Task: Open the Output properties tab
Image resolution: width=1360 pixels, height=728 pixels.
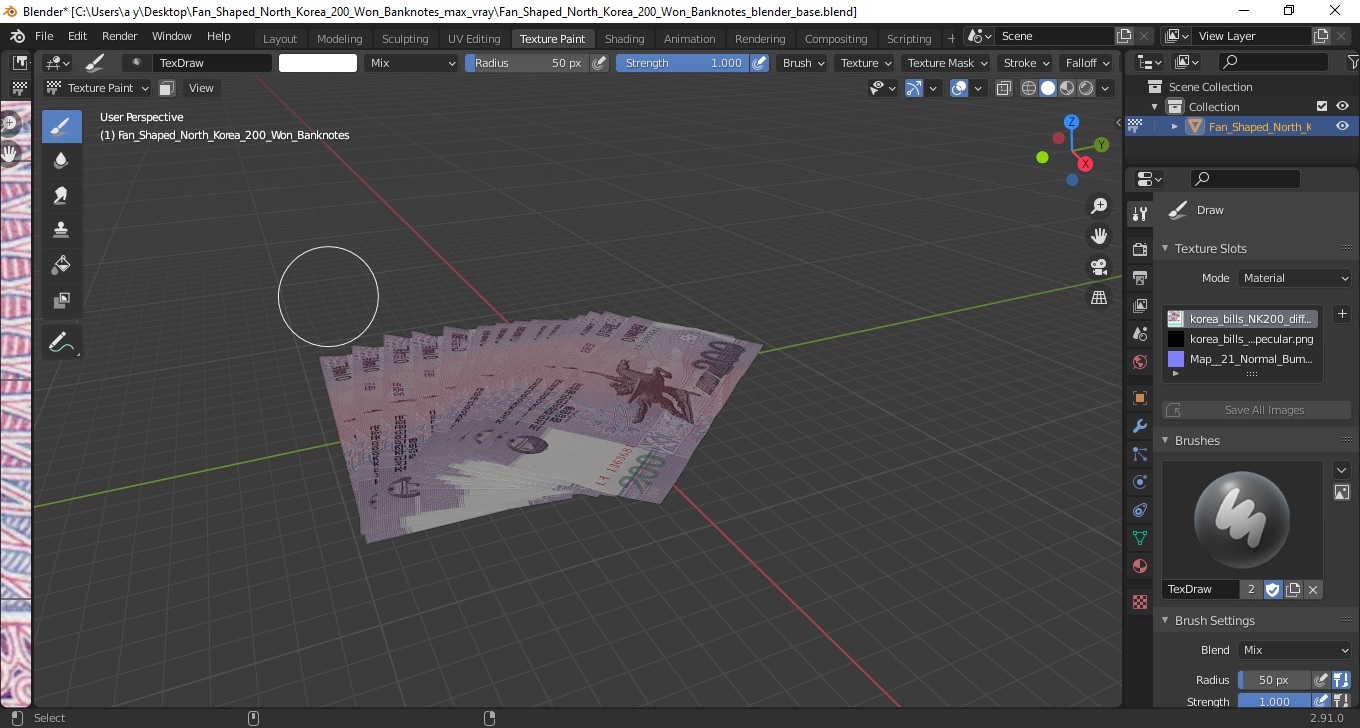Action: 1139,277
